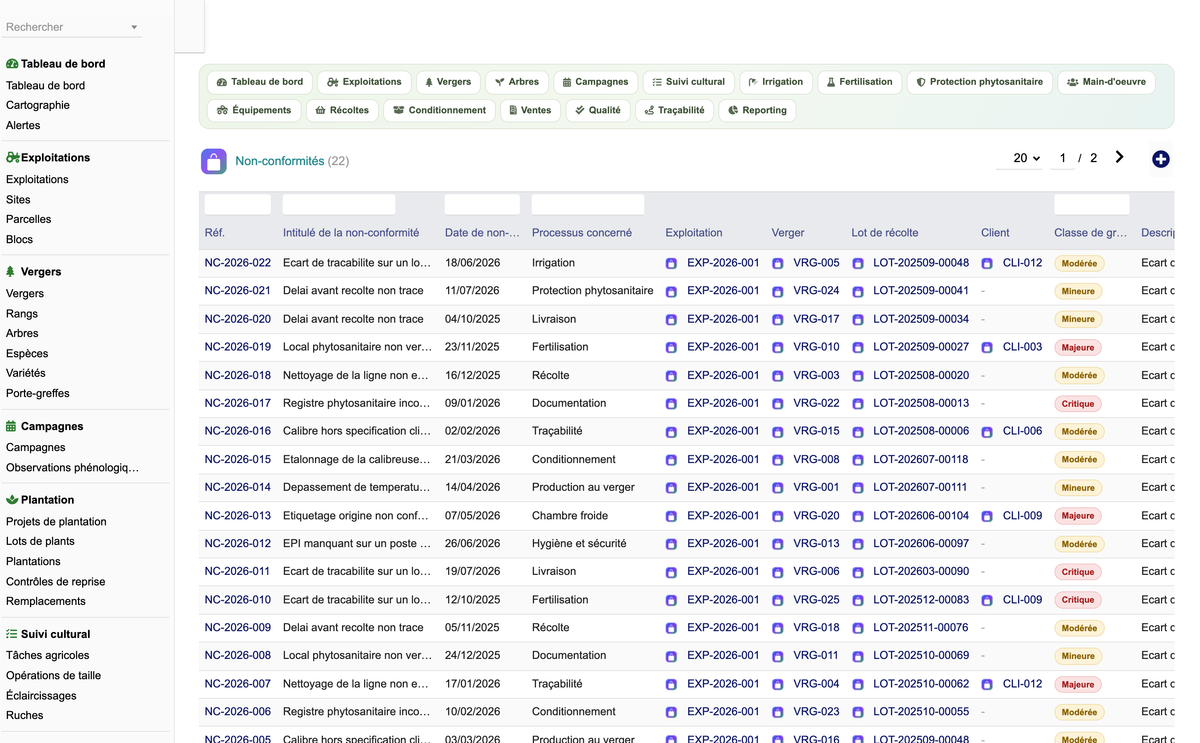
Task: Click exploitation icon in NC-2026-022 row
Action: click(x=671, y=264)
